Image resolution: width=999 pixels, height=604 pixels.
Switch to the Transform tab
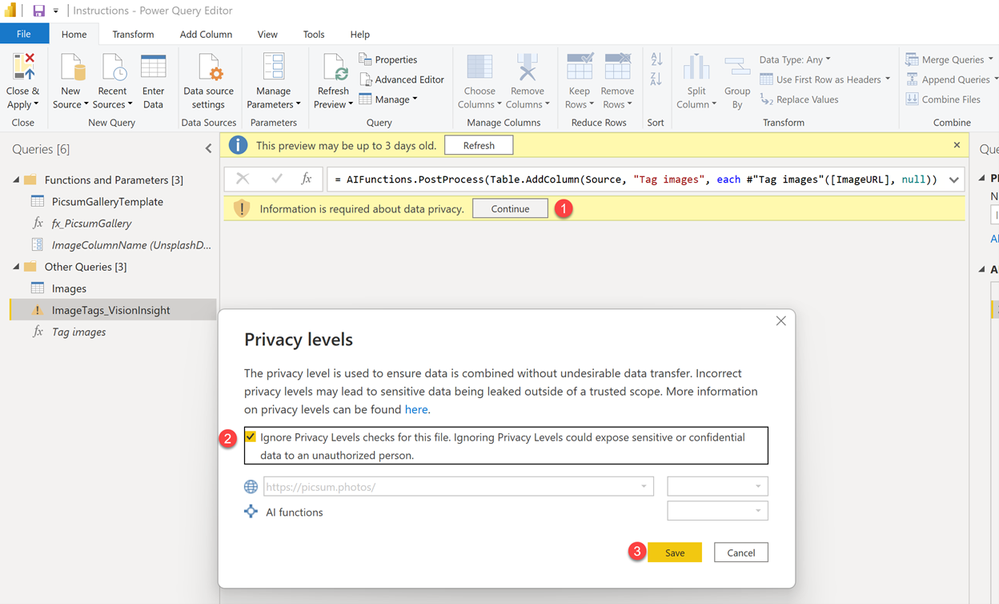[x=133, y=34]
